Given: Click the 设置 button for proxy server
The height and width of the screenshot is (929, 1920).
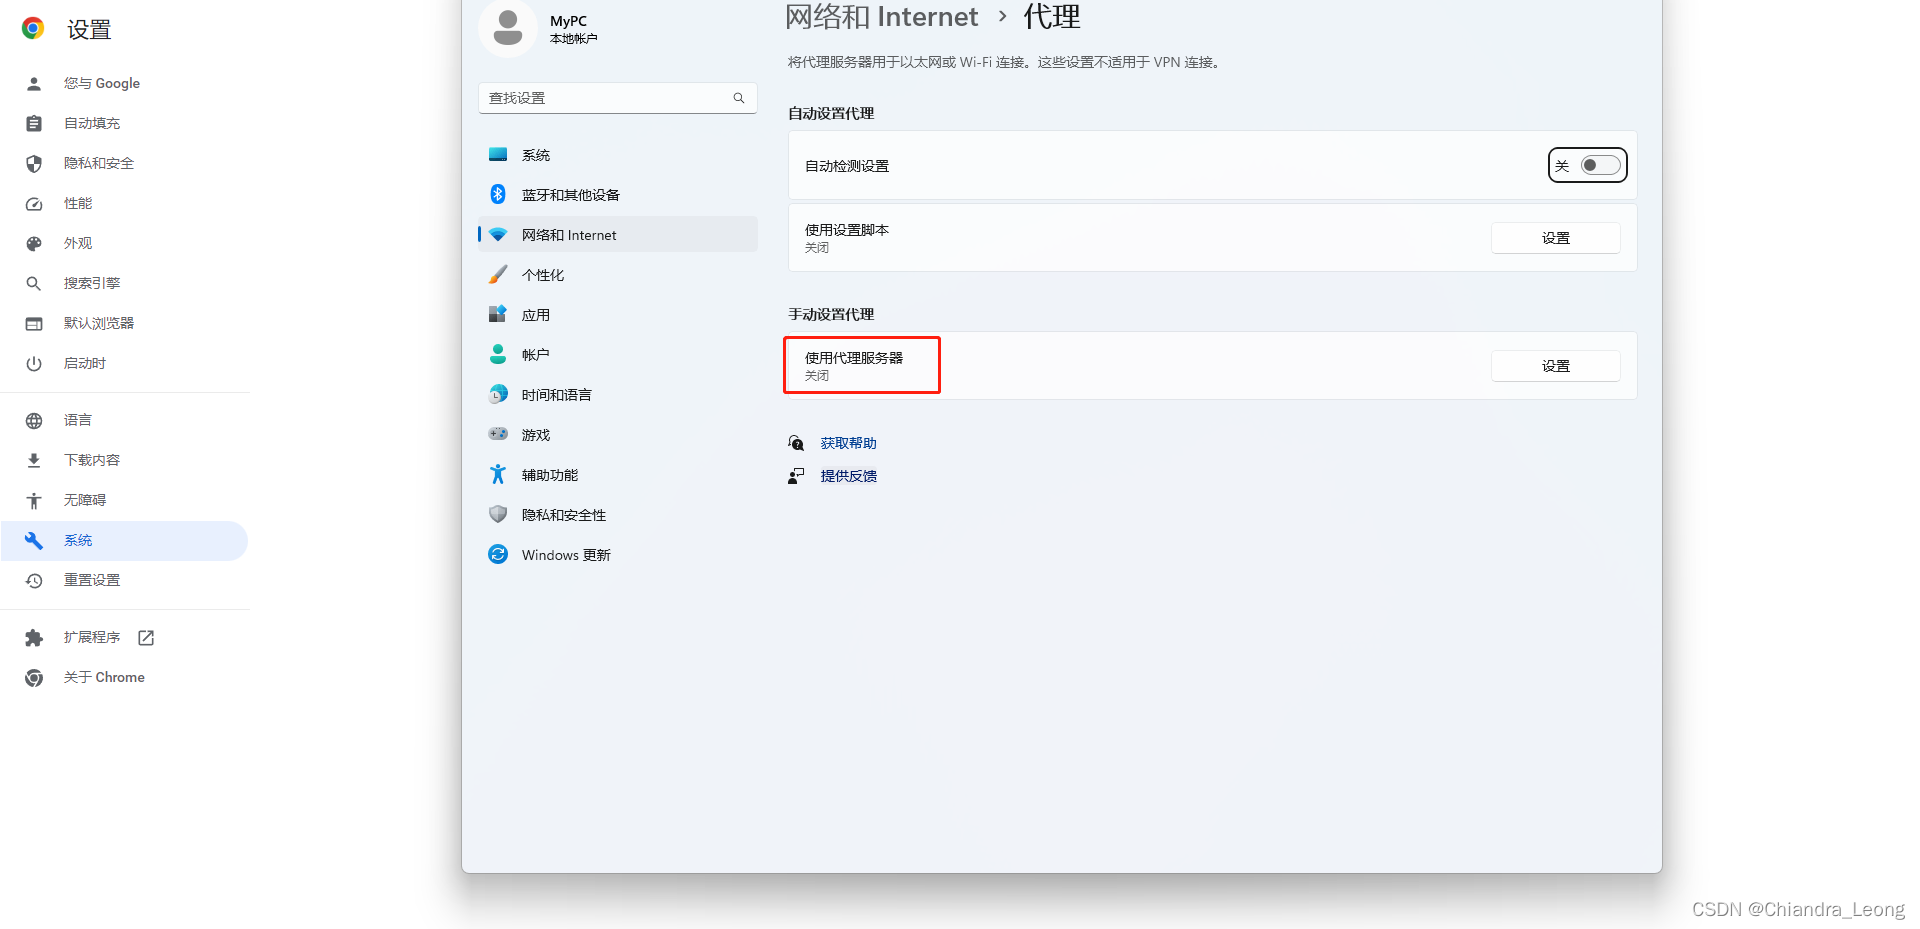Looking at the screenshot, I should 1555,365.
